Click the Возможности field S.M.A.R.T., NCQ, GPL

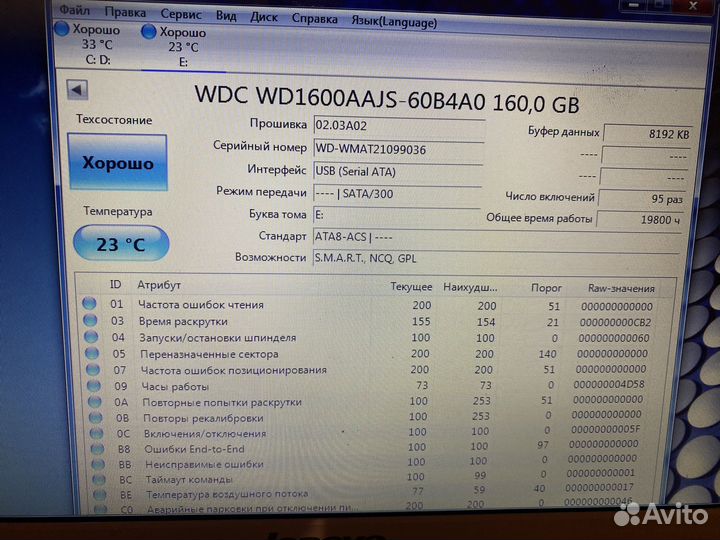[x=496, y=259]
